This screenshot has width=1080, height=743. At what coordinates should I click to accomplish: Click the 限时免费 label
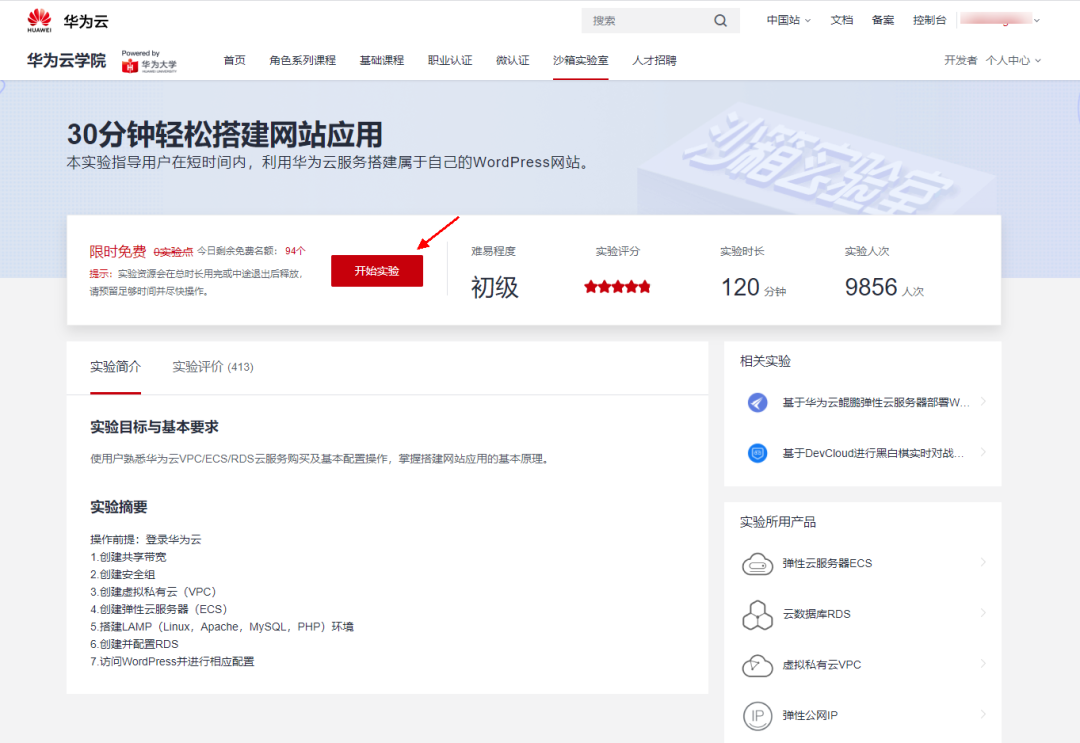(118, 251)
